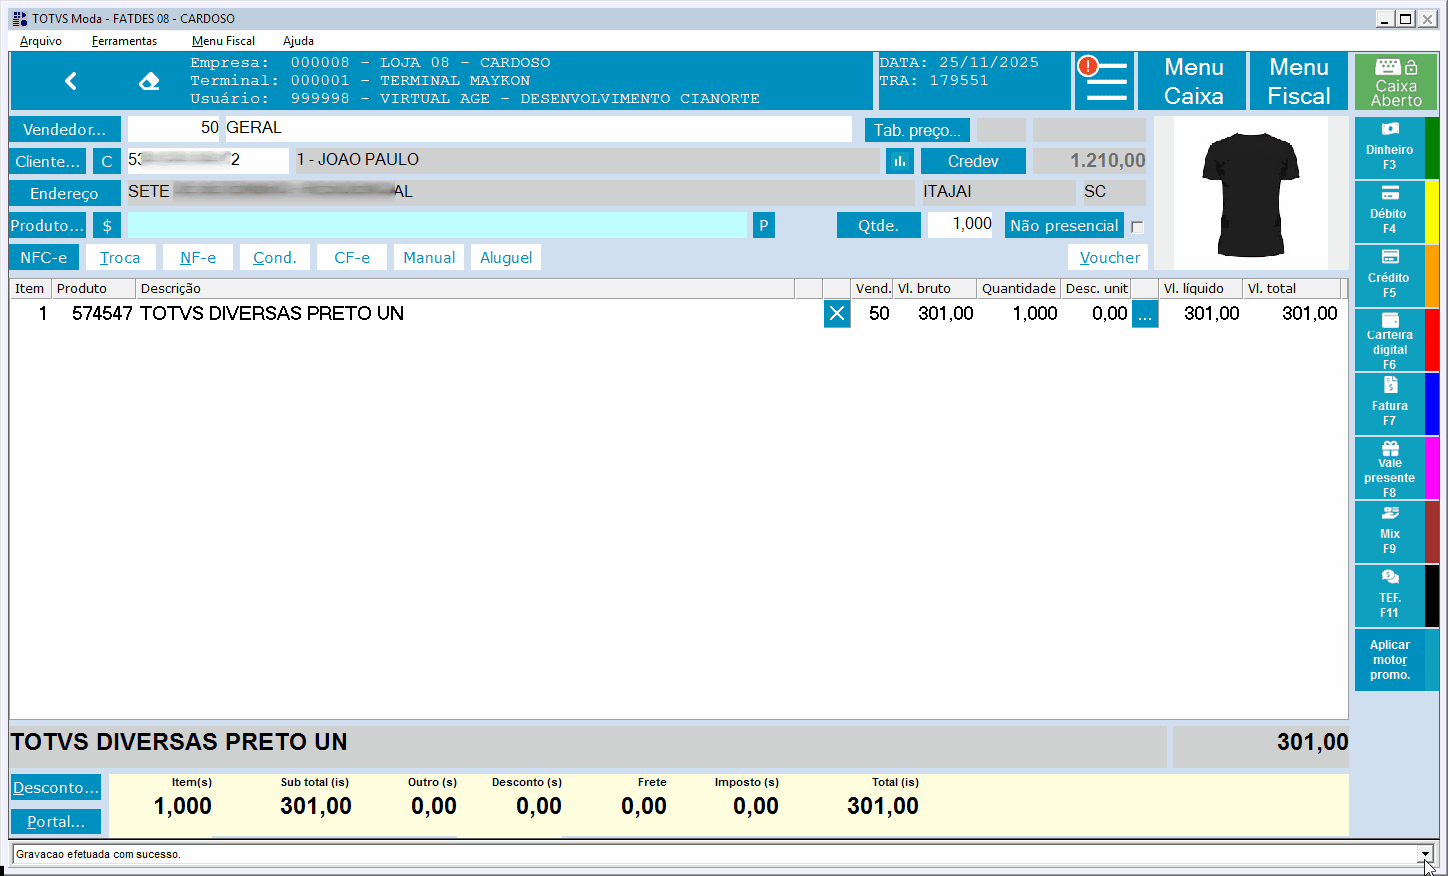Image resolution: width=1448 pixels, height=876 pixels.
Task: Select the NF-e tab
Action: [198, 257]
